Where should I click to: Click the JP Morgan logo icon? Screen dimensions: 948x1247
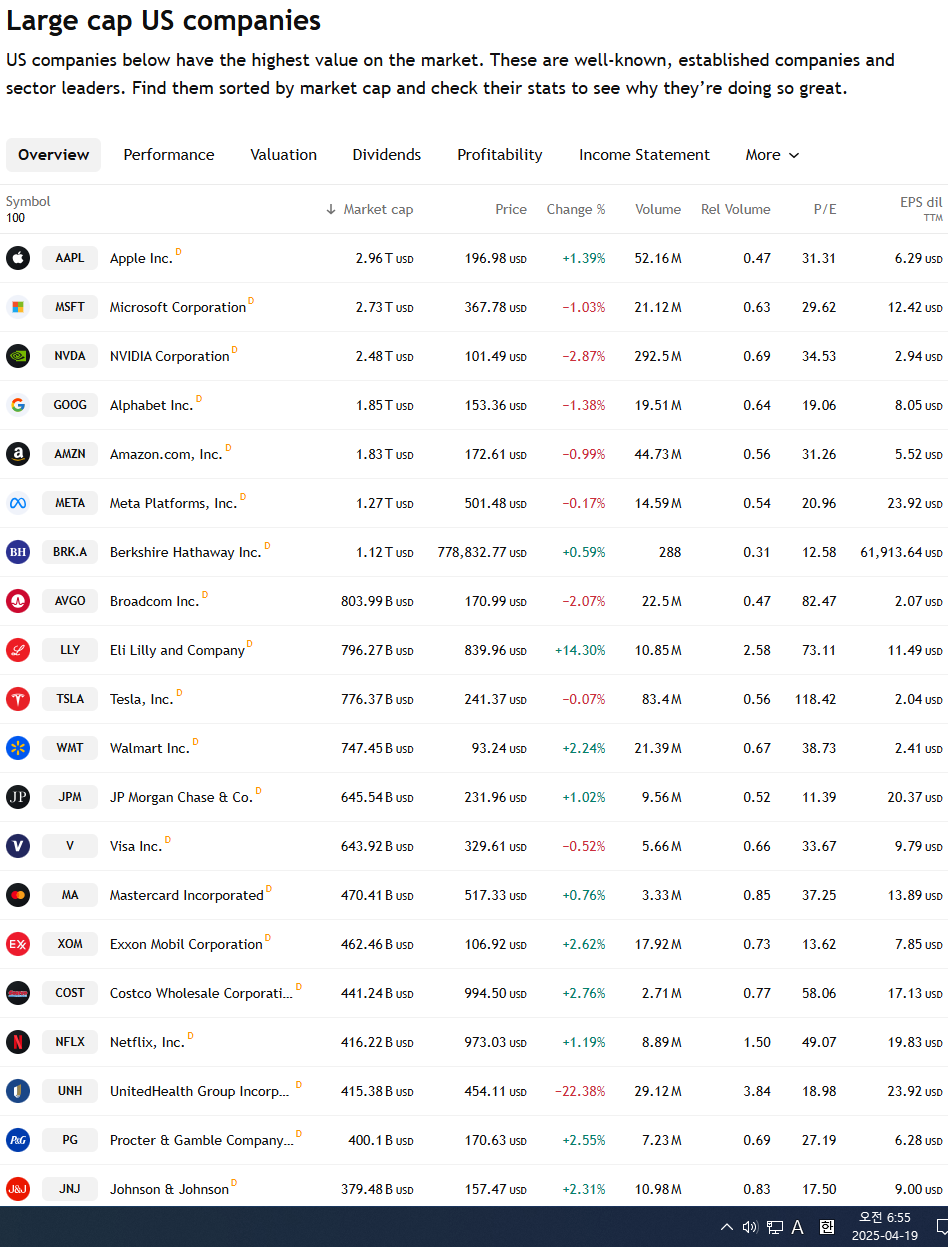pos(18,797)
